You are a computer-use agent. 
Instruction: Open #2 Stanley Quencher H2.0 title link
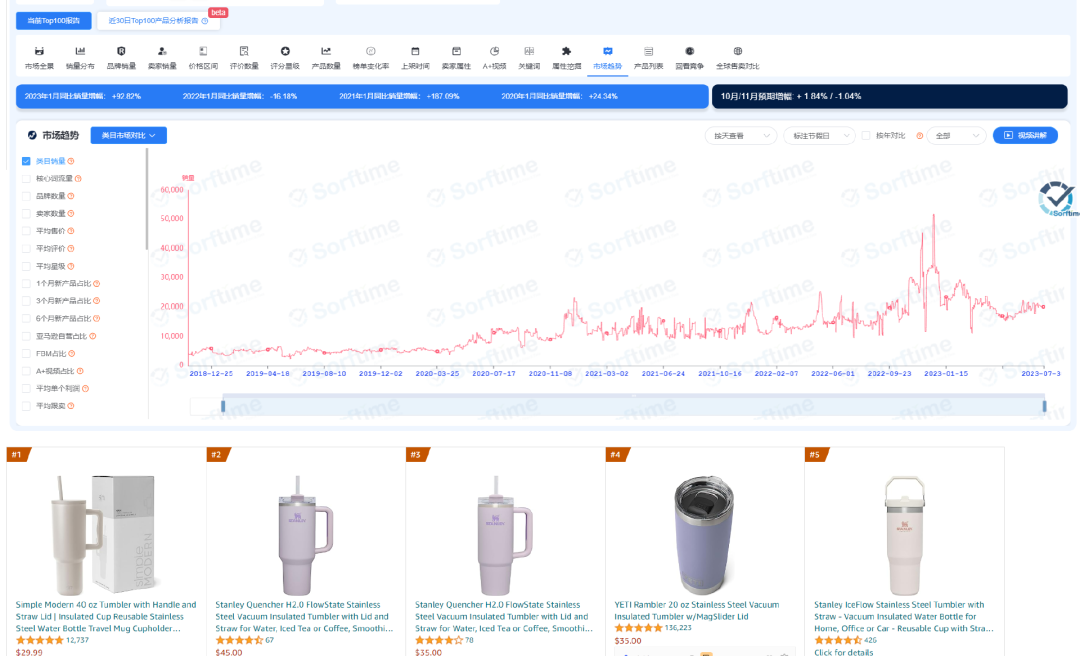(x=304, y=617)
